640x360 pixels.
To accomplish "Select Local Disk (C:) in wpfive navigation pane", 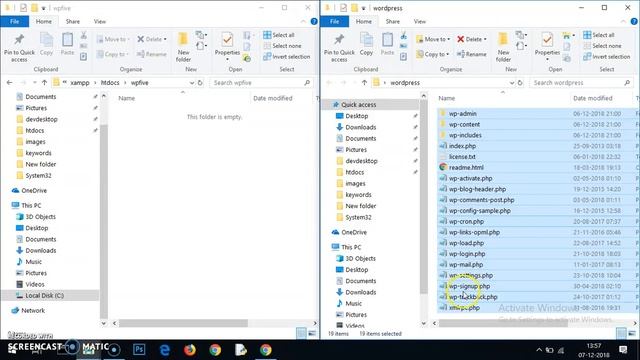I will [x=44, y=296].
